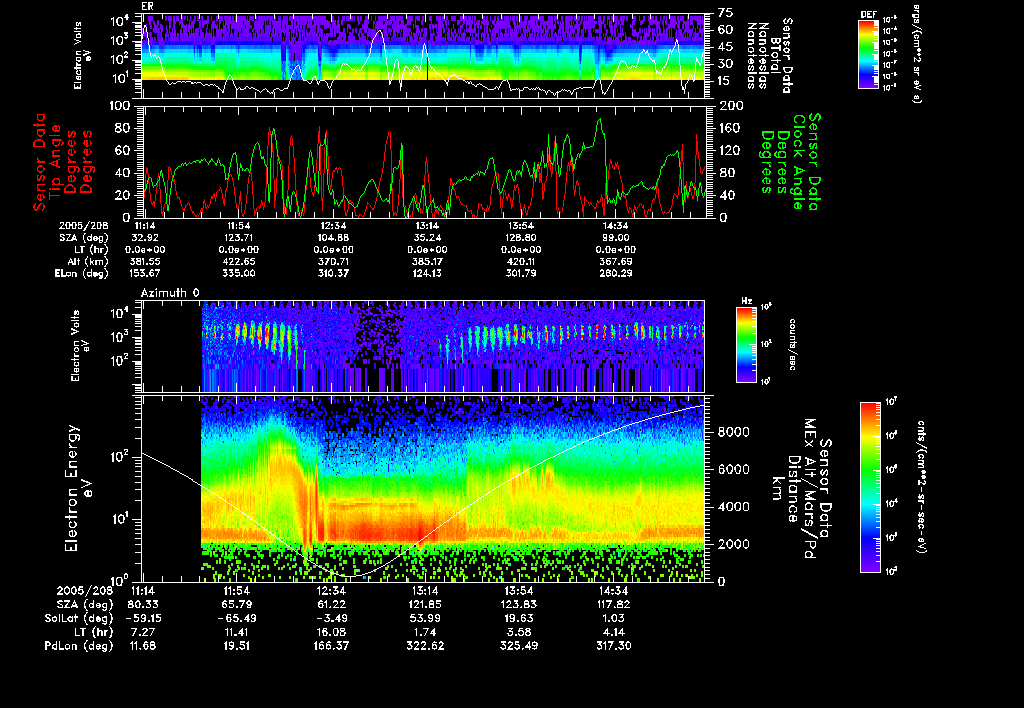The image size is (1024, 708).
Task: Click the 'SolLat (deg)' row label
Action: point(78,619)
